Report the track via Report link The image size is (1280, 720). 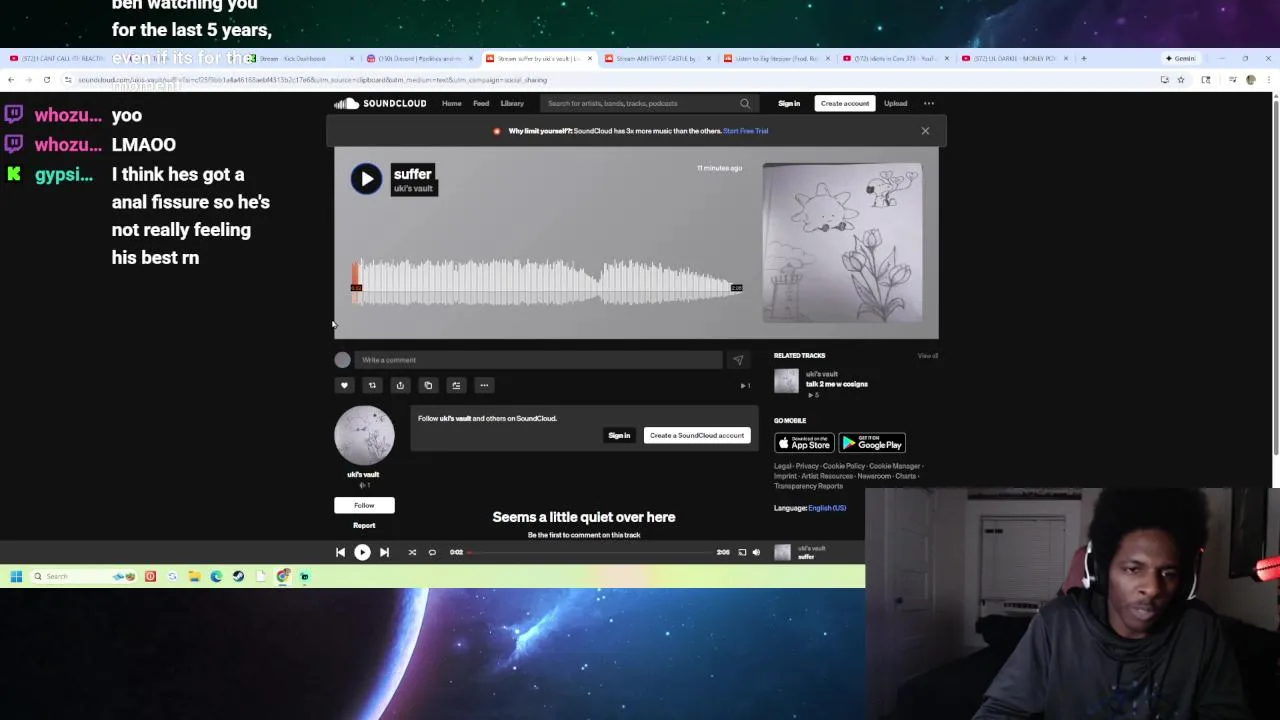point(364,525)
